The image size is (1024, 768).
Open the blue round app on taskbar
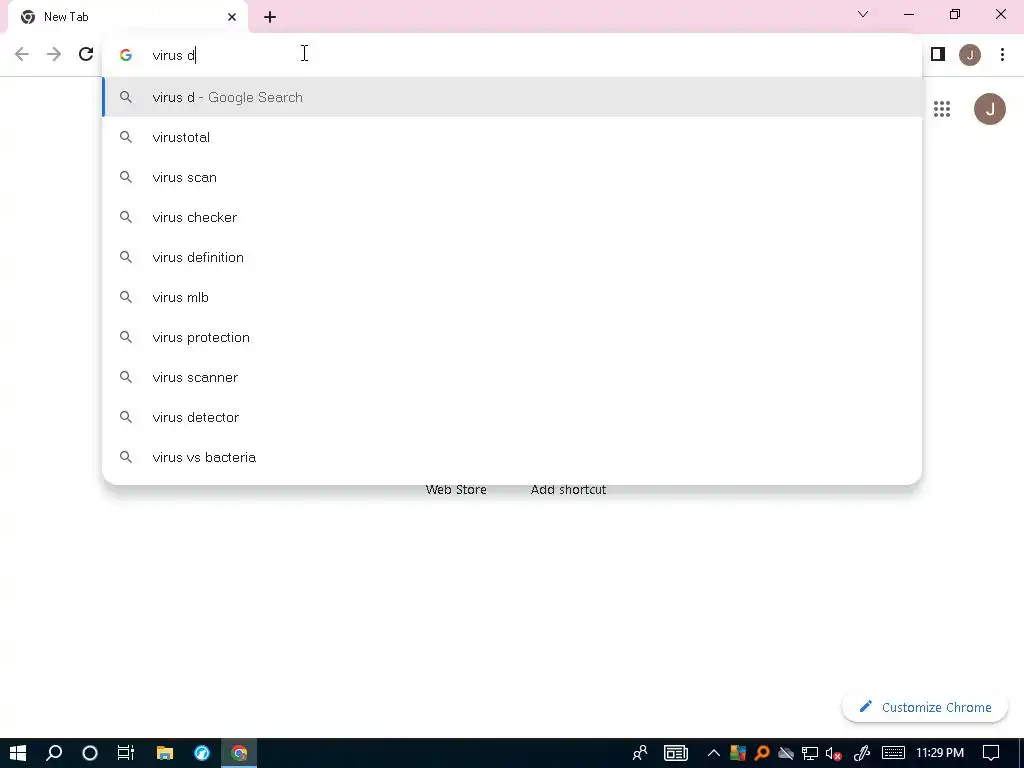(x=202, y=753)
